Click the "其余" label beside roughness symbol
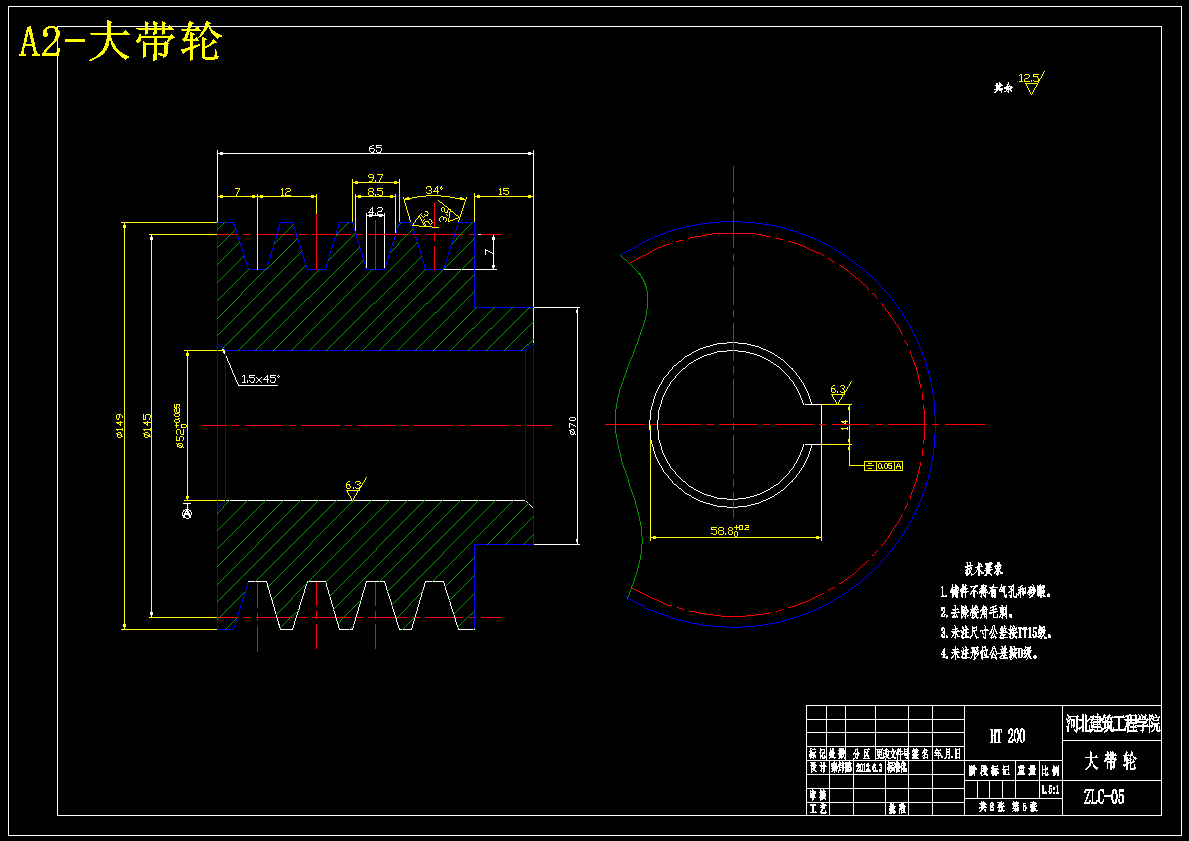The width and height of the screenshot is (1189, 841). (1003, 88)
